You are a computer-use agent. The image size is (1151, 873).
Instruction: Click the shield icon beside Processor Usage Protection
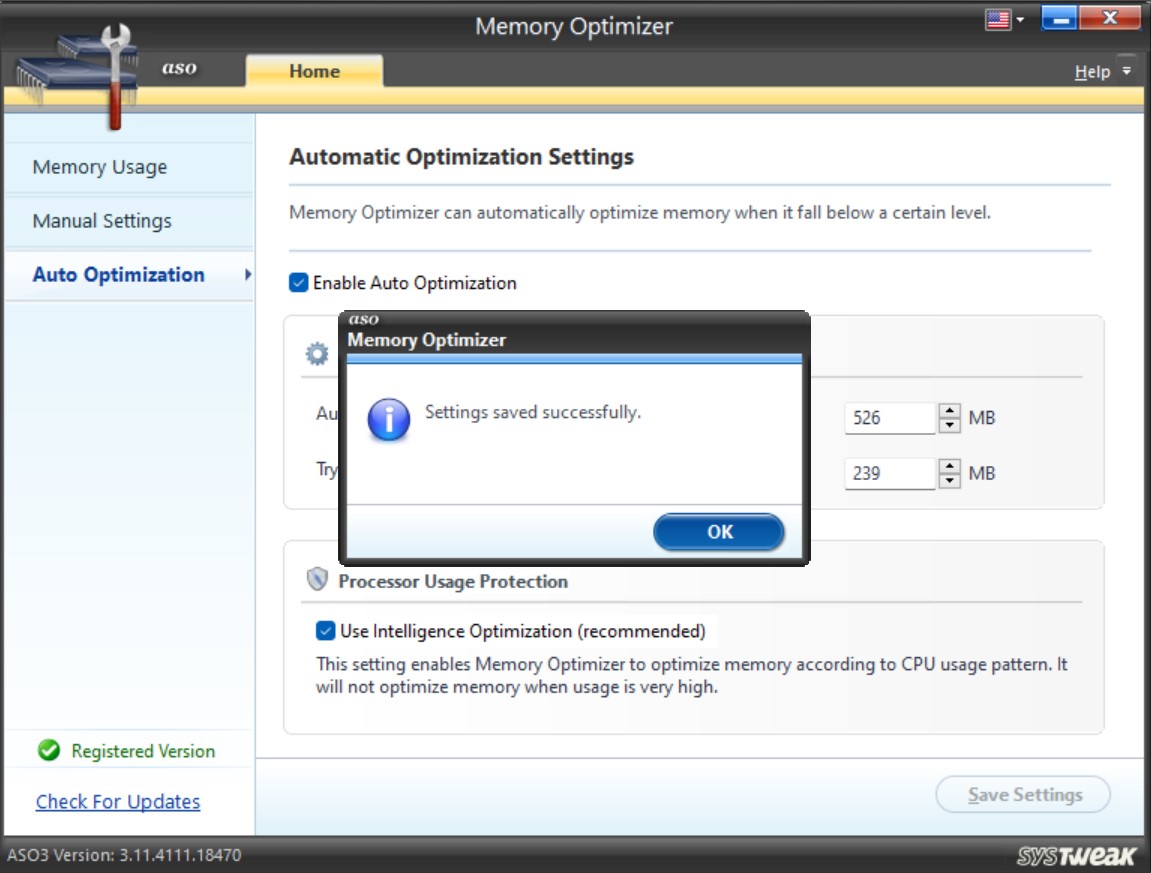tap(320, 581)
